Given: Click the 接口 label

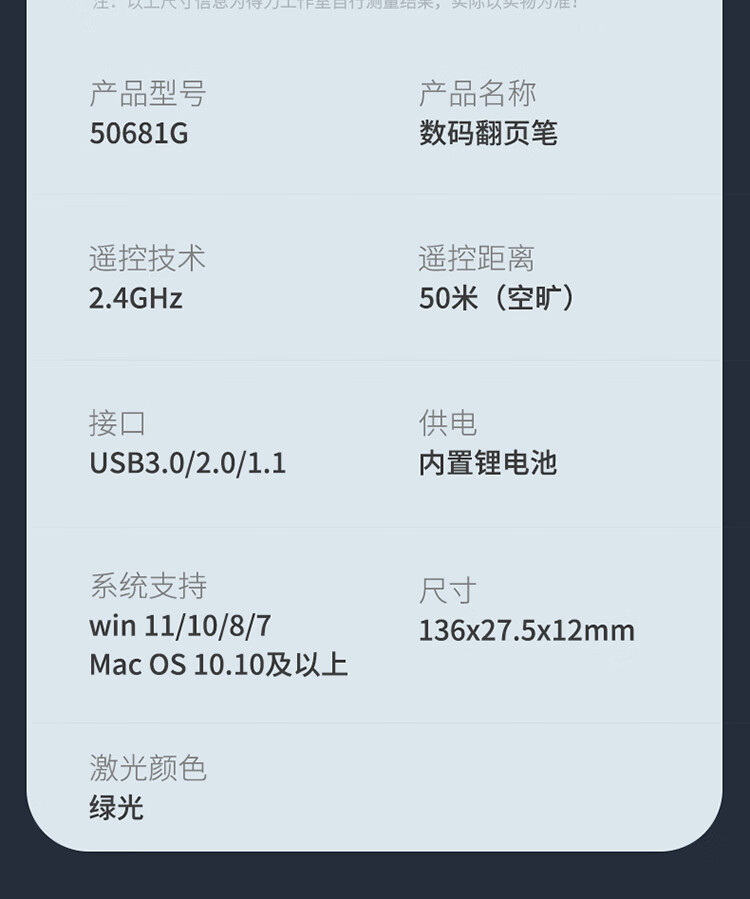Looking at the screenshot, I should pos(117,423).
